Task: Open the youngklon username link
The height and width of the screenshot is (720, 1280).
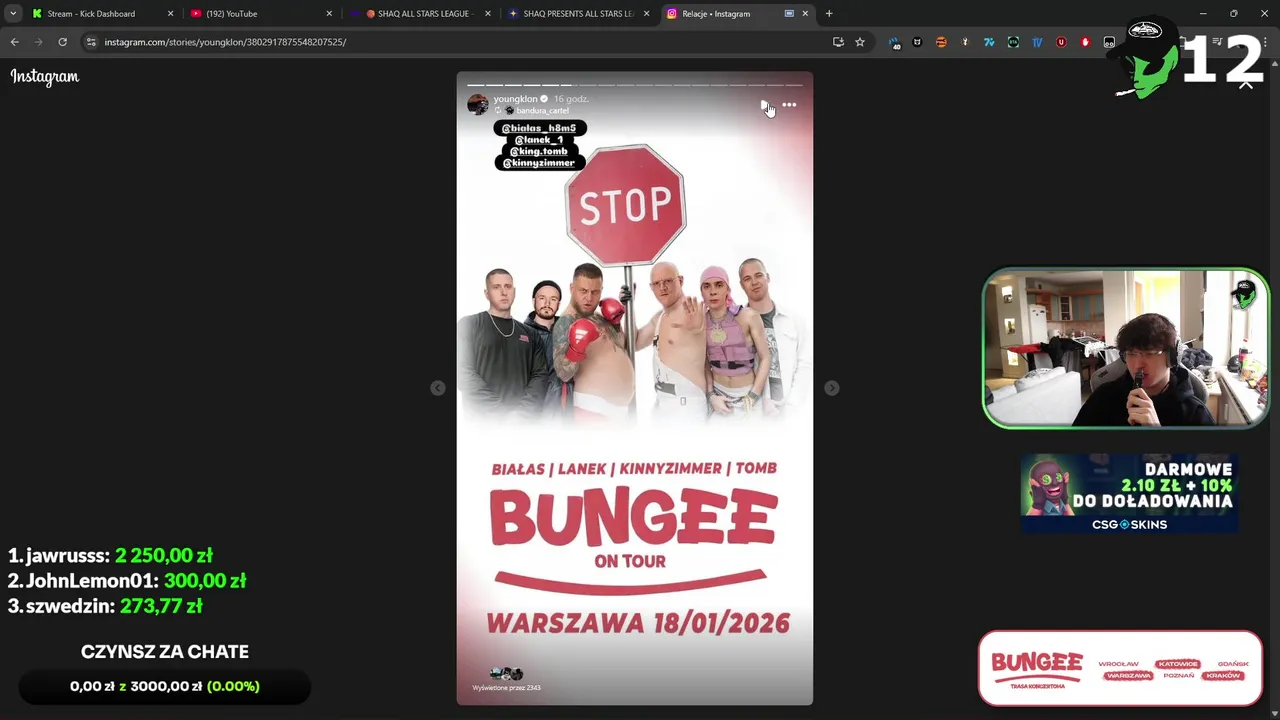Action: click(x=515, y=99)
